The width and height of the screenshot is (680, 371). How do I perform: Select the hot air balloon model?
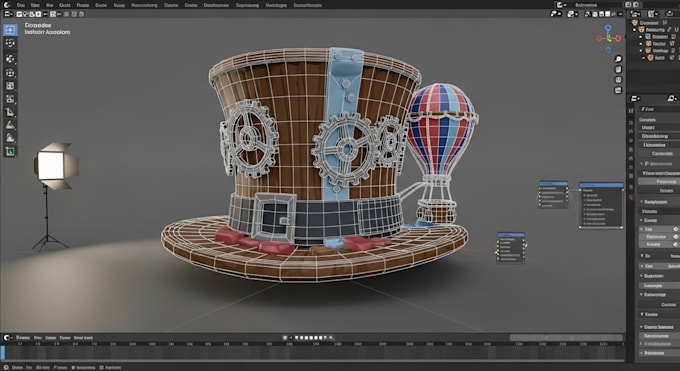441,152
